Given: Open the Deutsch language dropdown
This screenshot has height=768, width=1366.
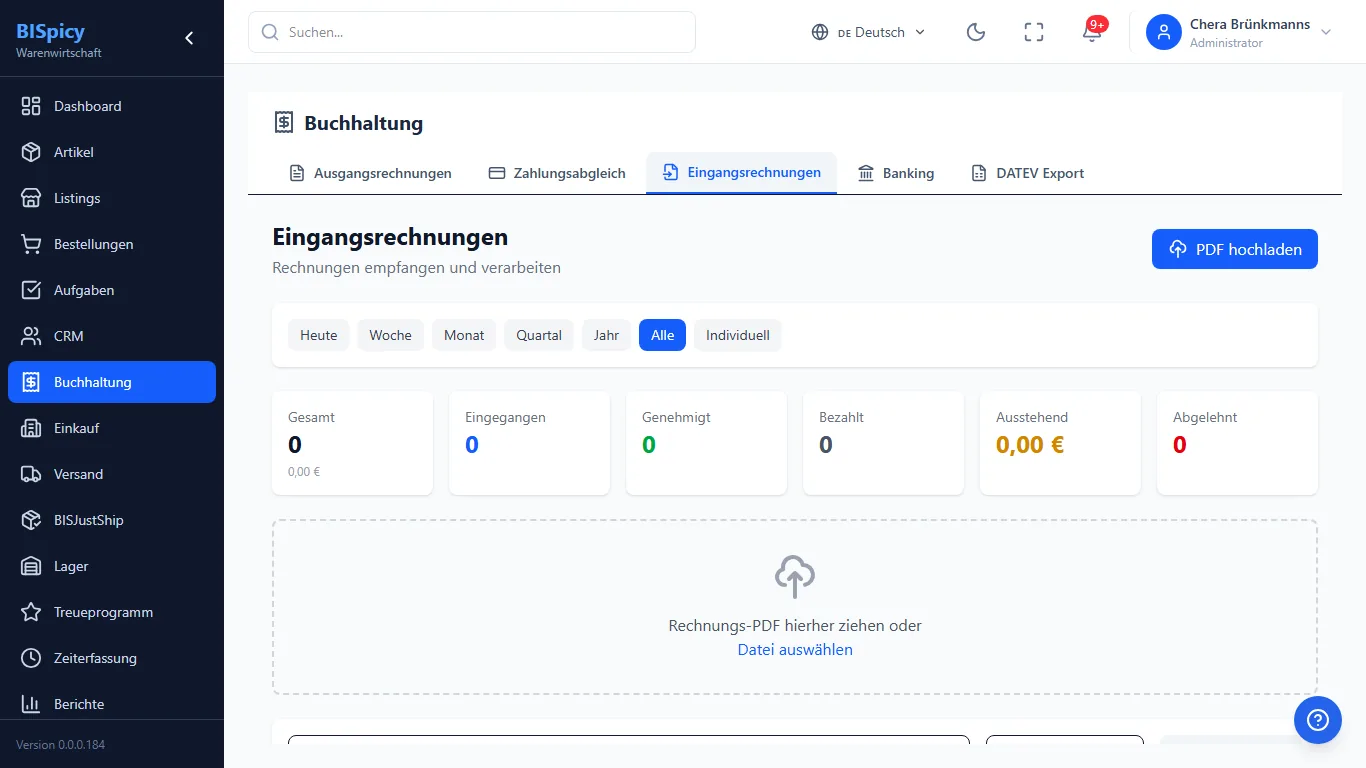Looking at the screenshot, I should click(x=868, y=32).
